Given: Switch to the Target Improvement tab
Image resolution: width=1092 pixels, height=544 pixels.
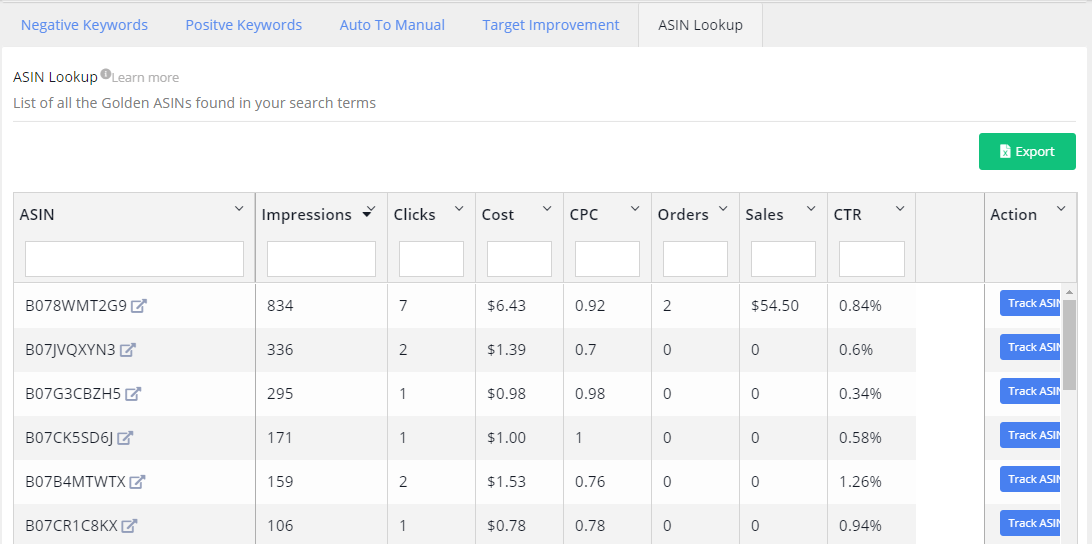Looking at the screenshot, I should pyautogui.click(x=551, y=25).
